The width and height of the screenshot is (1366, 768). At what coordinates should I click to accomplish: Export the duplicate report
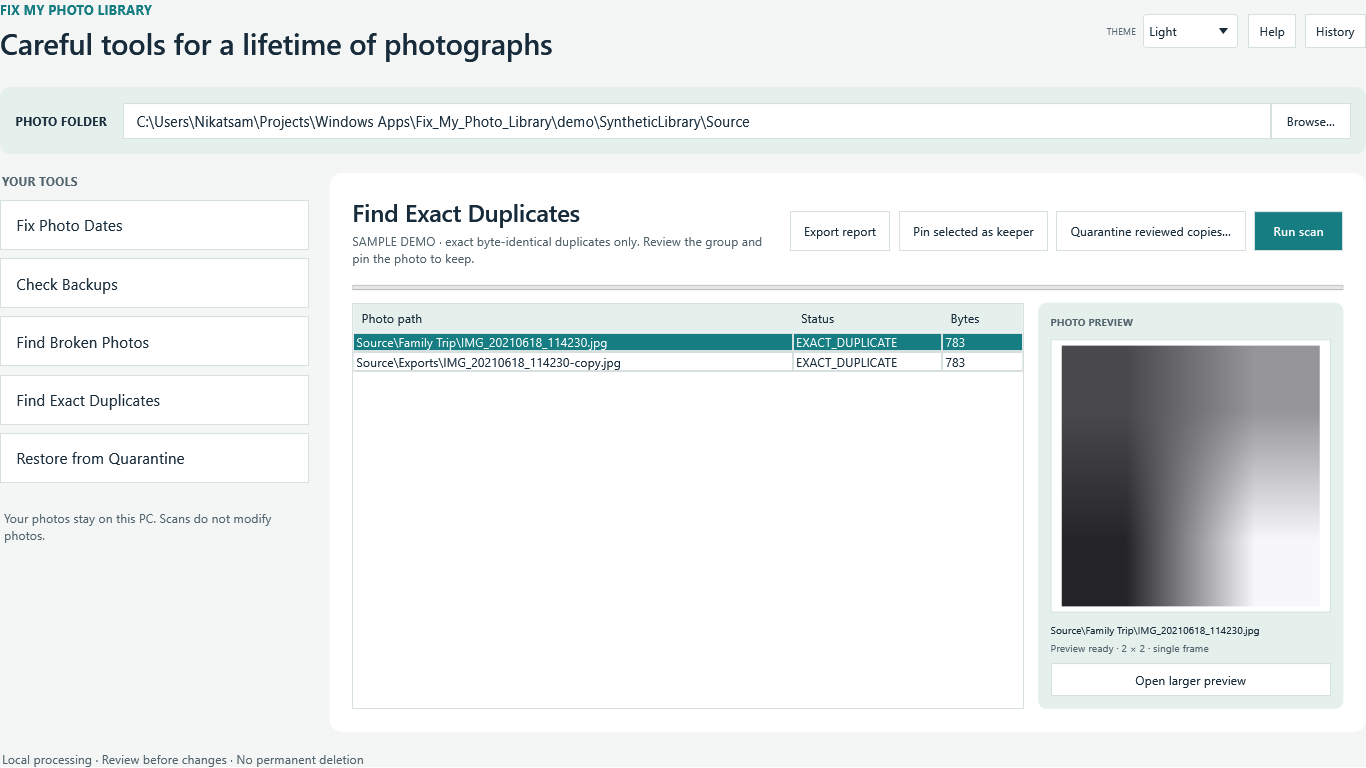pos(840,231)
